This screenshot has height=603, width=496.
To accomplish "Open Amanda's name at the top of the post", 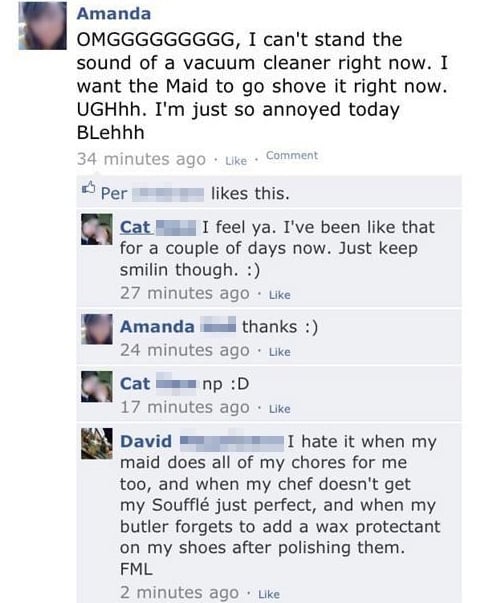I will pos(114,14).
